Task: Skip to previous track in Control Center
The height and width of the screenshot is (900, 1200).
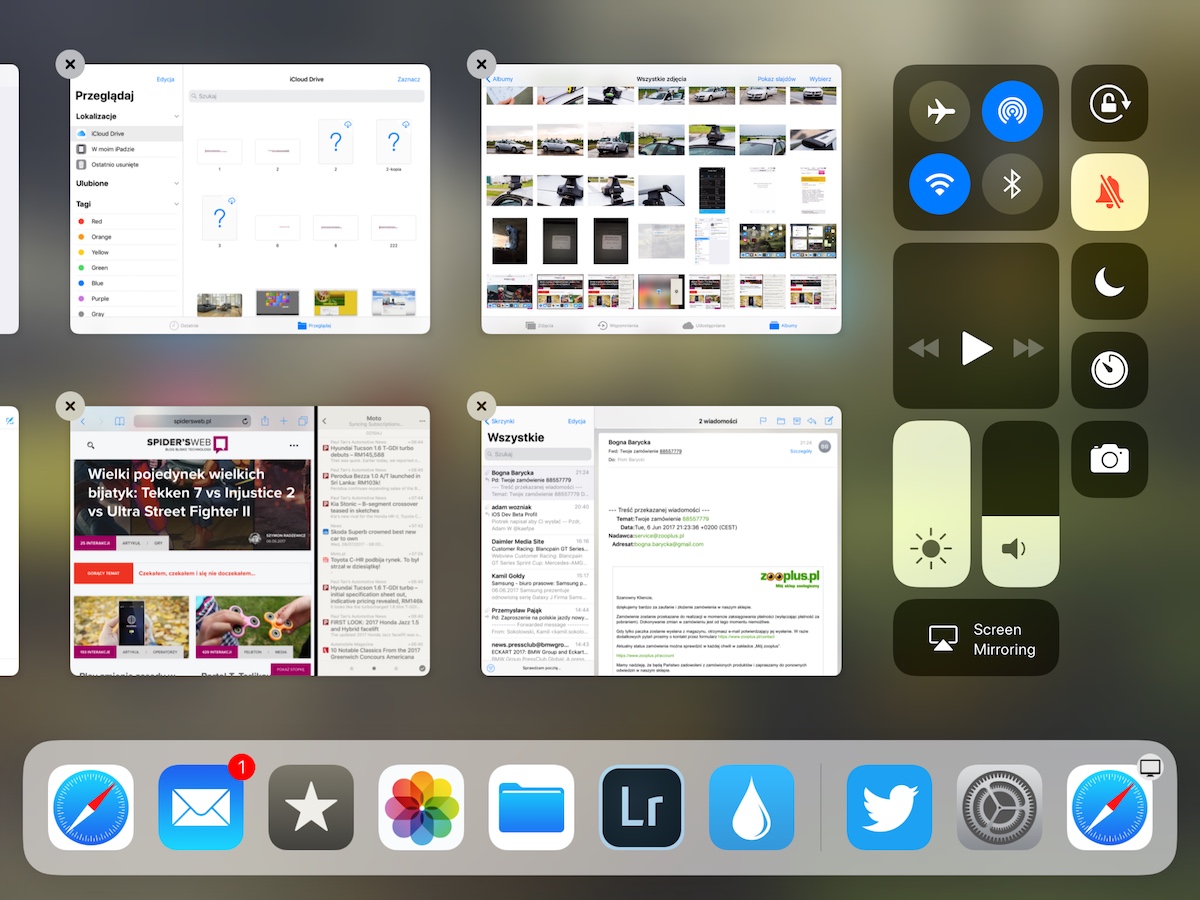Action: (924, 348)
